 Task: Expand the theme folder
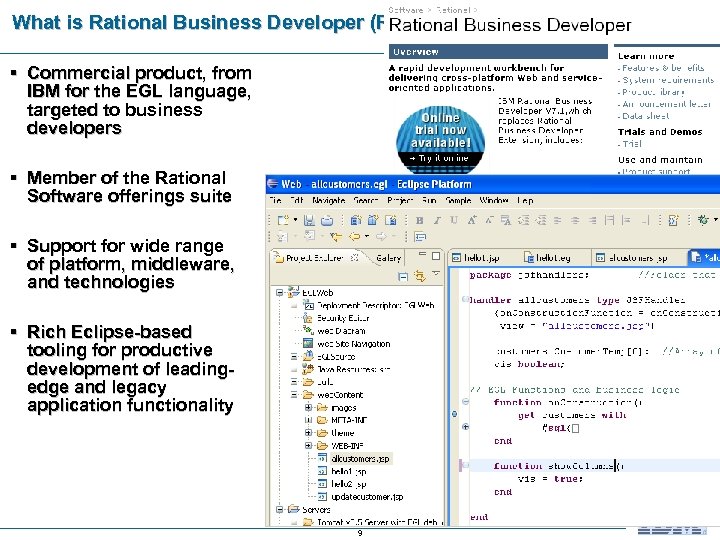[309, 433]
